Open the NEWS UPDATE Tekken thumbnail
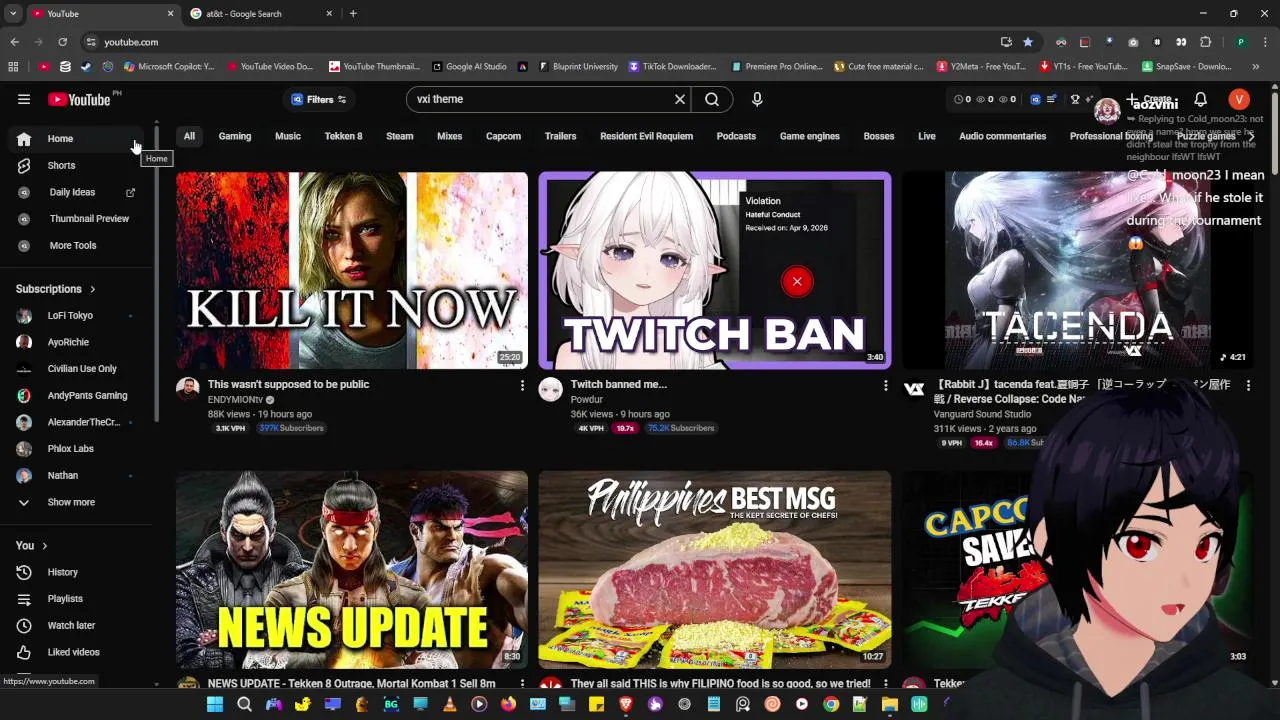The image size is (1280, 720). point(352,569)
